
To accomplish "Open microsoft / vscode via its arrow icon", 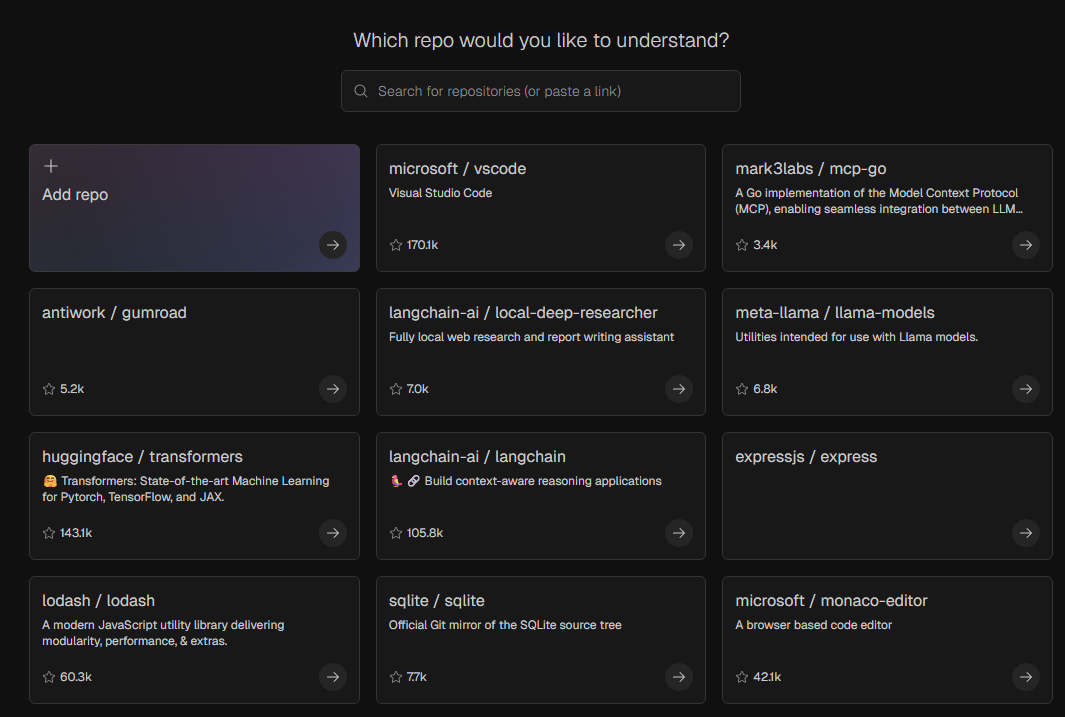I will click(679, 245).
